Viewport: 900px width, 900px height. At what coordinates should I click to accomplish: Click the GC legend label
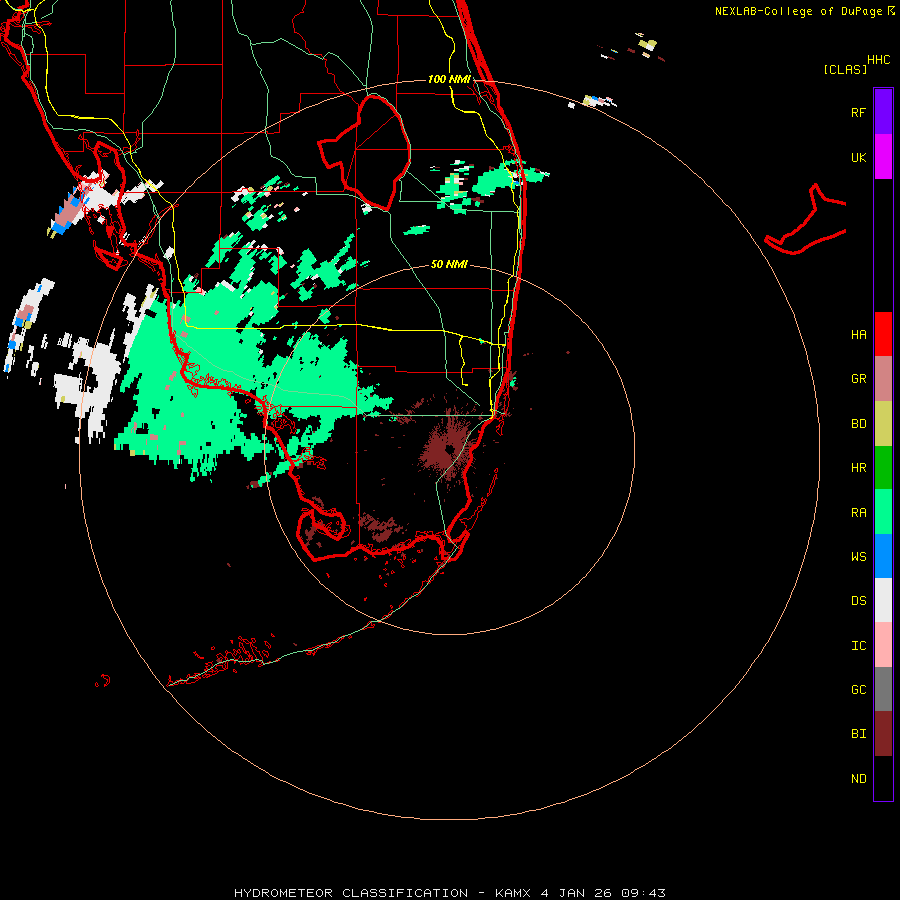(858, 690)
